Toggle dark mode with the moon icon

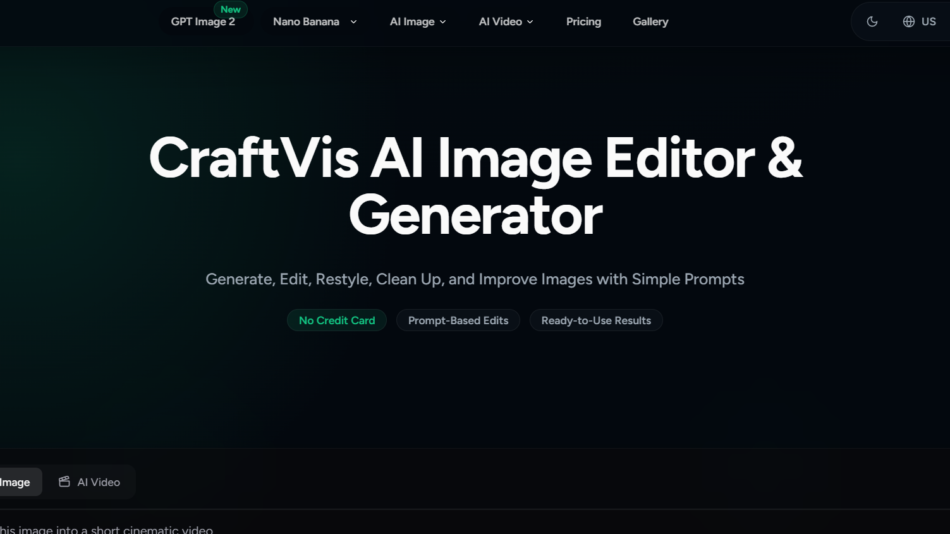point(872,22)
